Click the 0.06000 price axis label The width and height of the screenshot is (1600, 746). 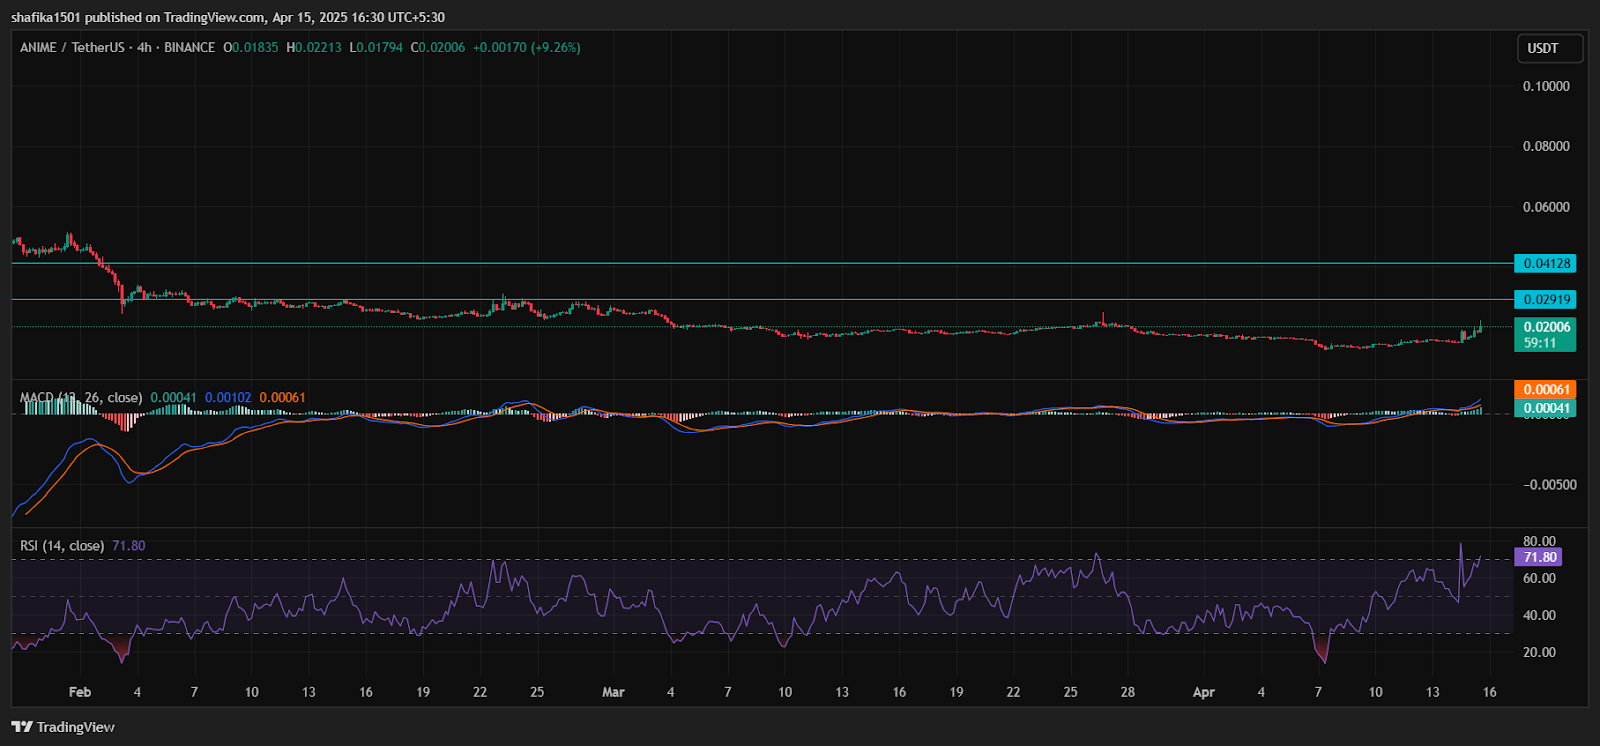(x=1546, y=207)
